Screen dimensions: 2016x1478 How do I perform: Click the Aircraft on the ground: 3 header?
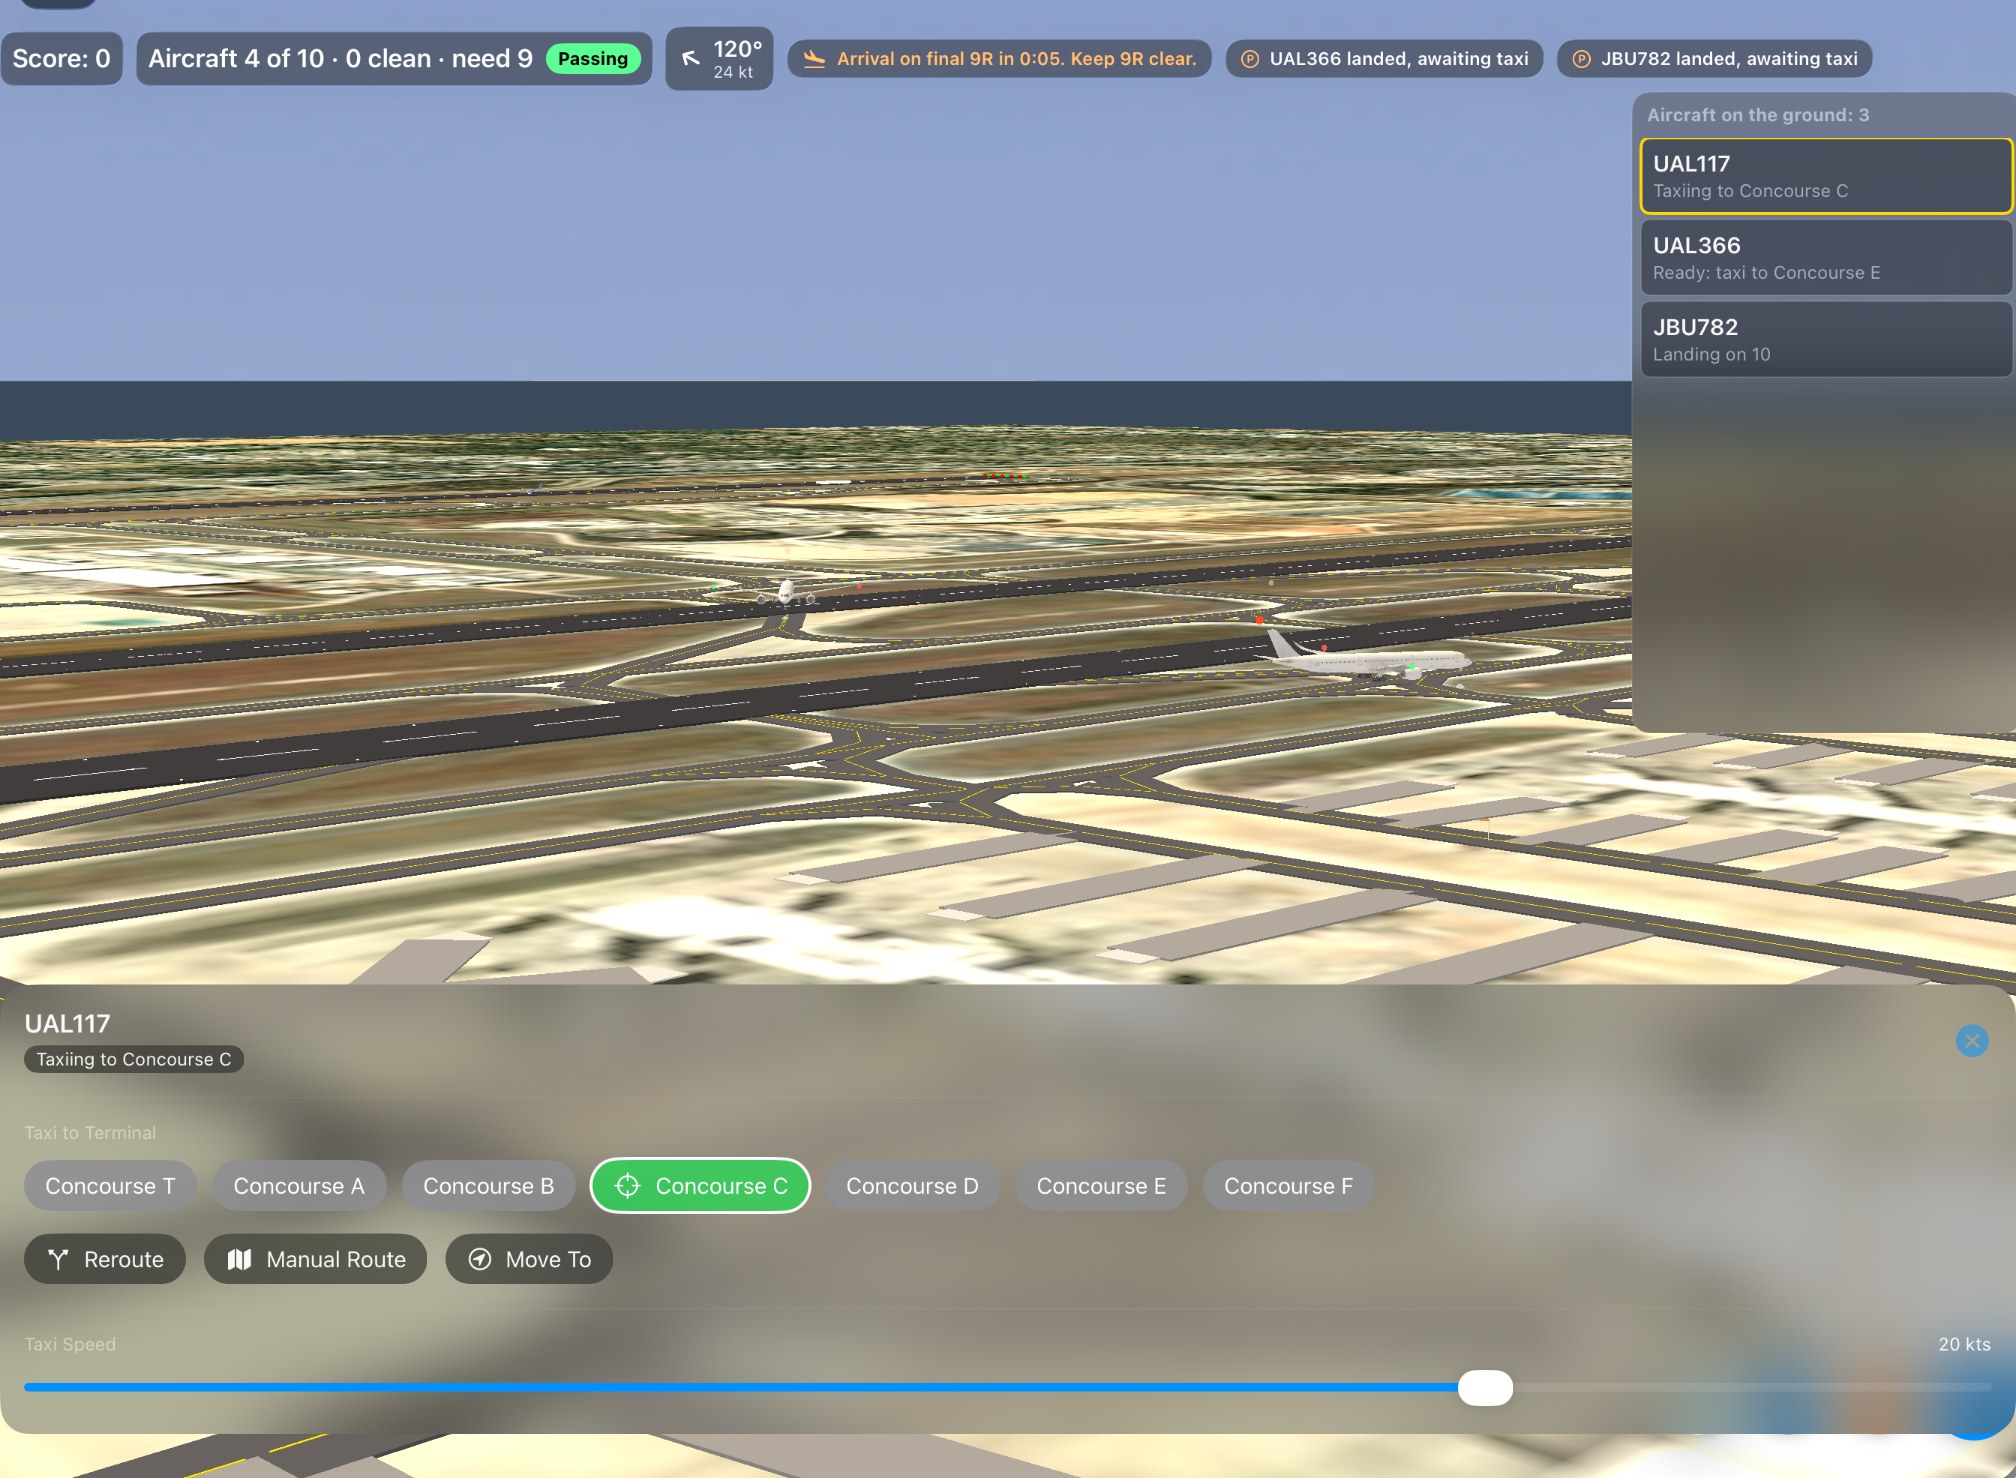coord(1758,115)
